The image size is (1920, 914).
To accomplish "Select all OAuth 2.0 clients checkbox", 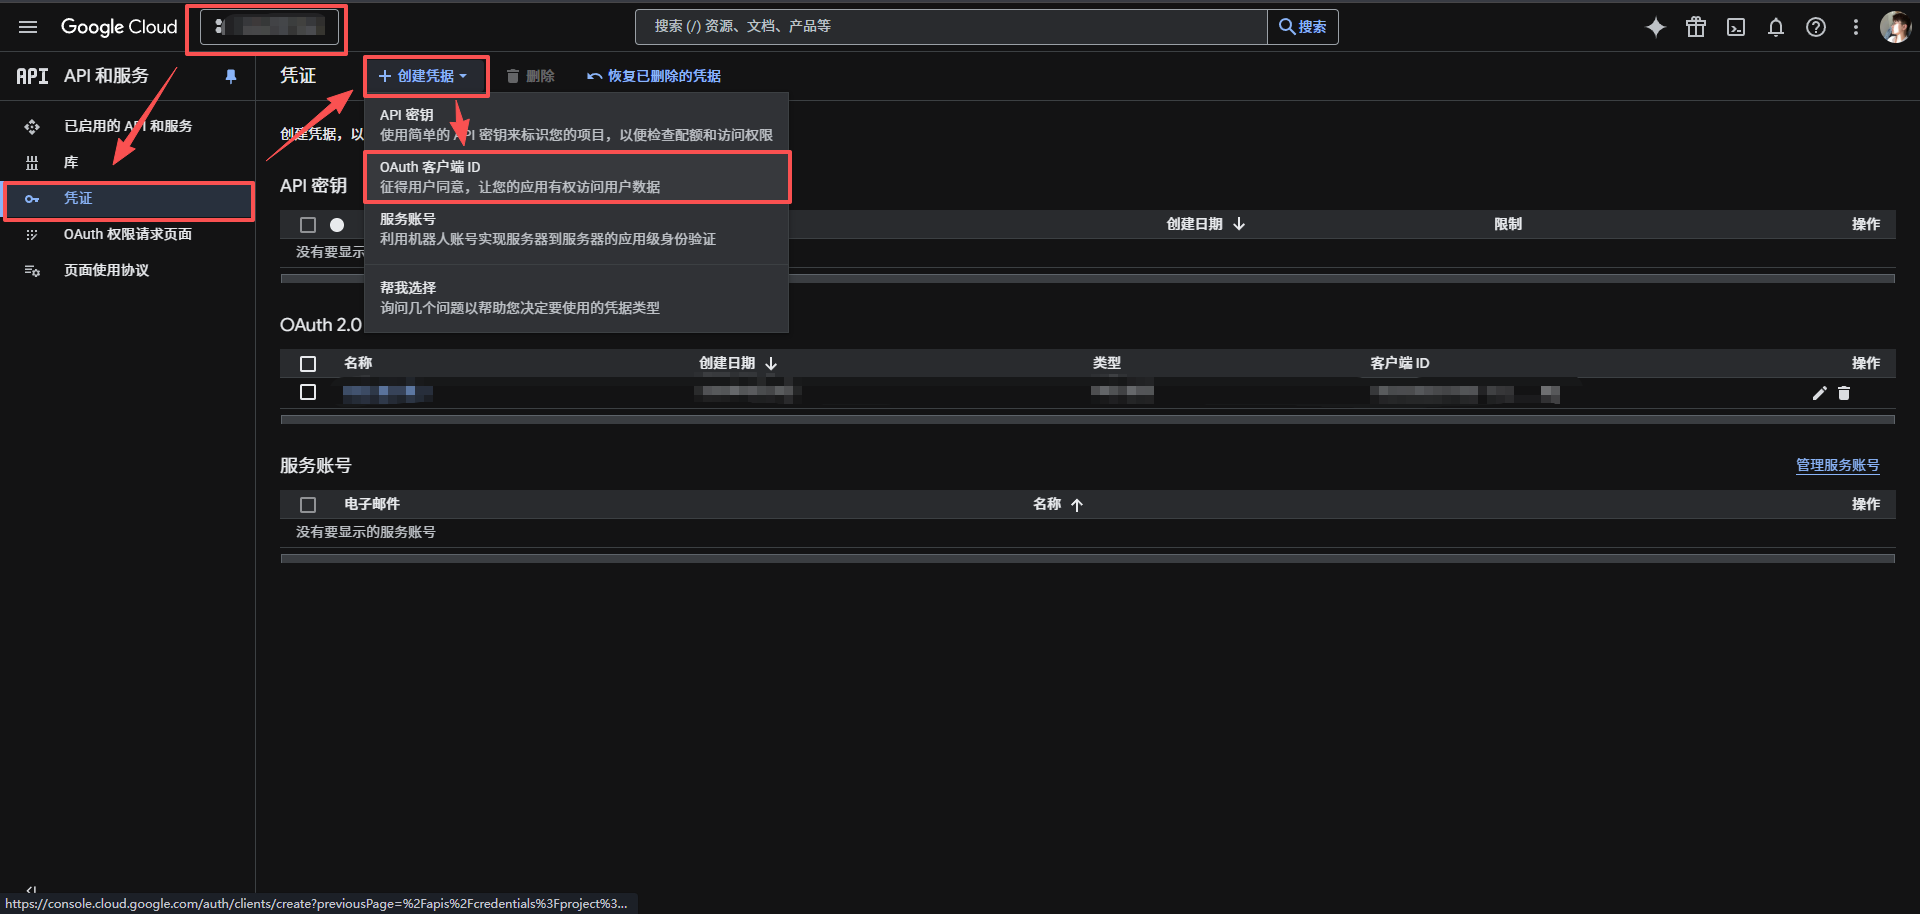I will click(x=308, y=364).
